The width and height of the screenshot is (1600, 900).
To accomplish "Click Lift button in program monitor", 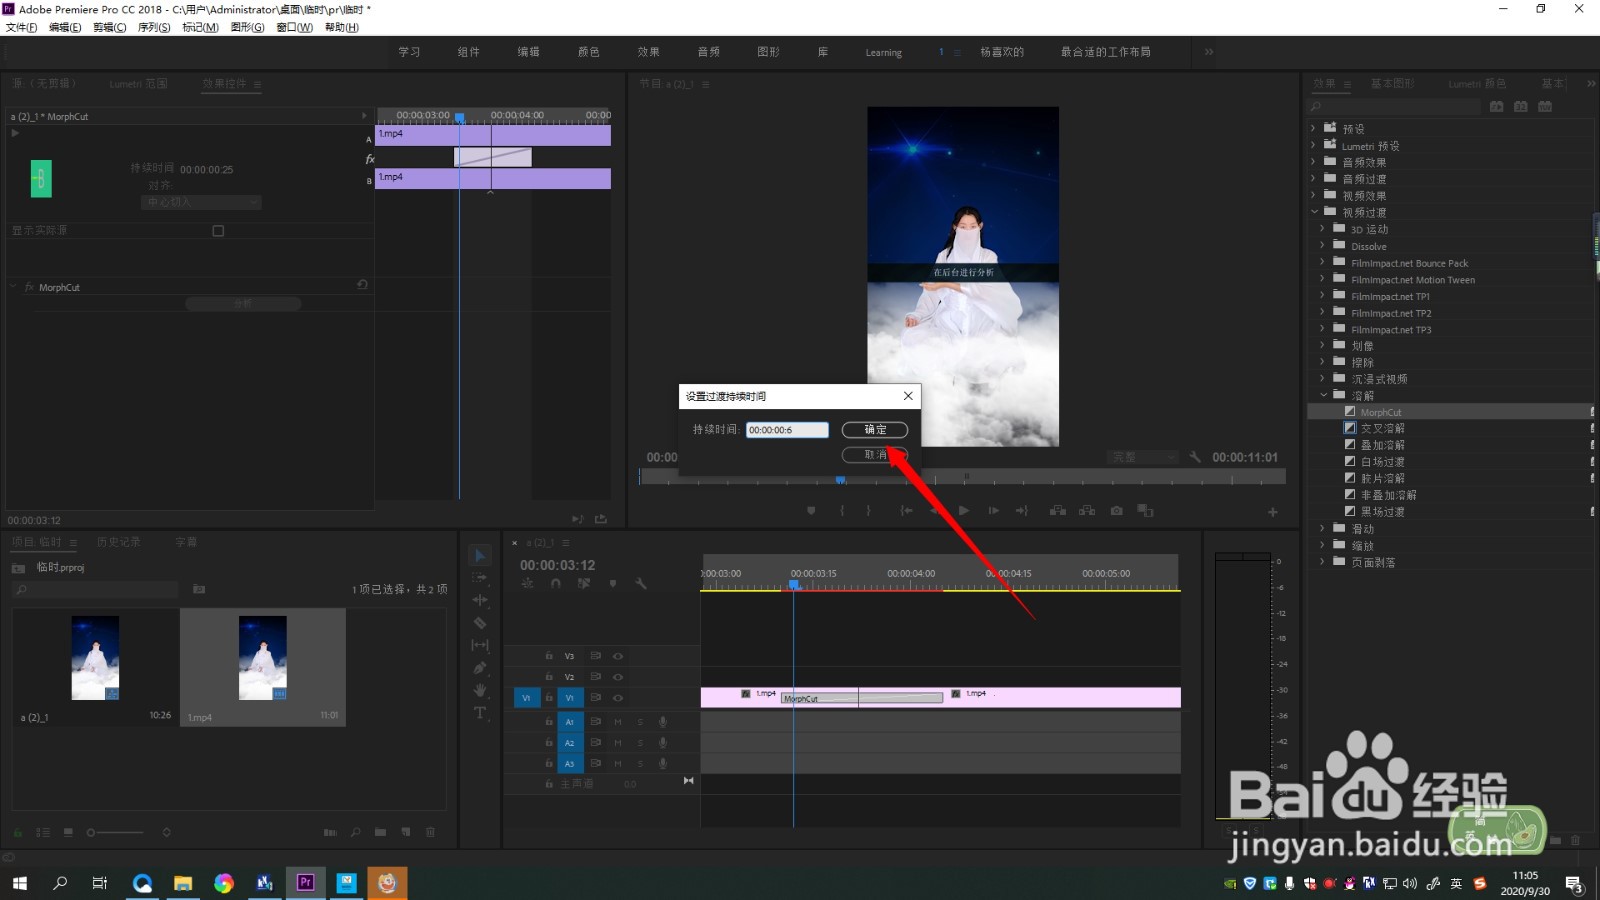I will (x=1057, y=511).
